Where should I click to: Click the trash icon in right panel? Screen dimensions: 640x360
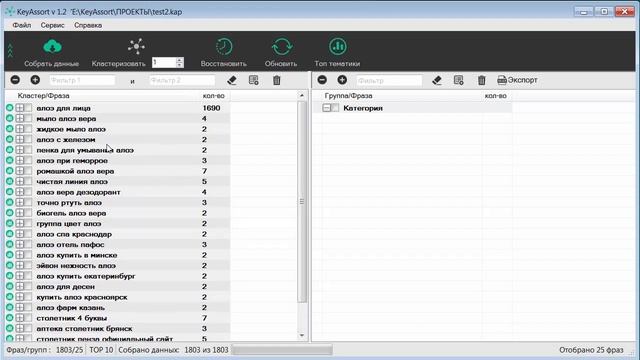(482, 80)
